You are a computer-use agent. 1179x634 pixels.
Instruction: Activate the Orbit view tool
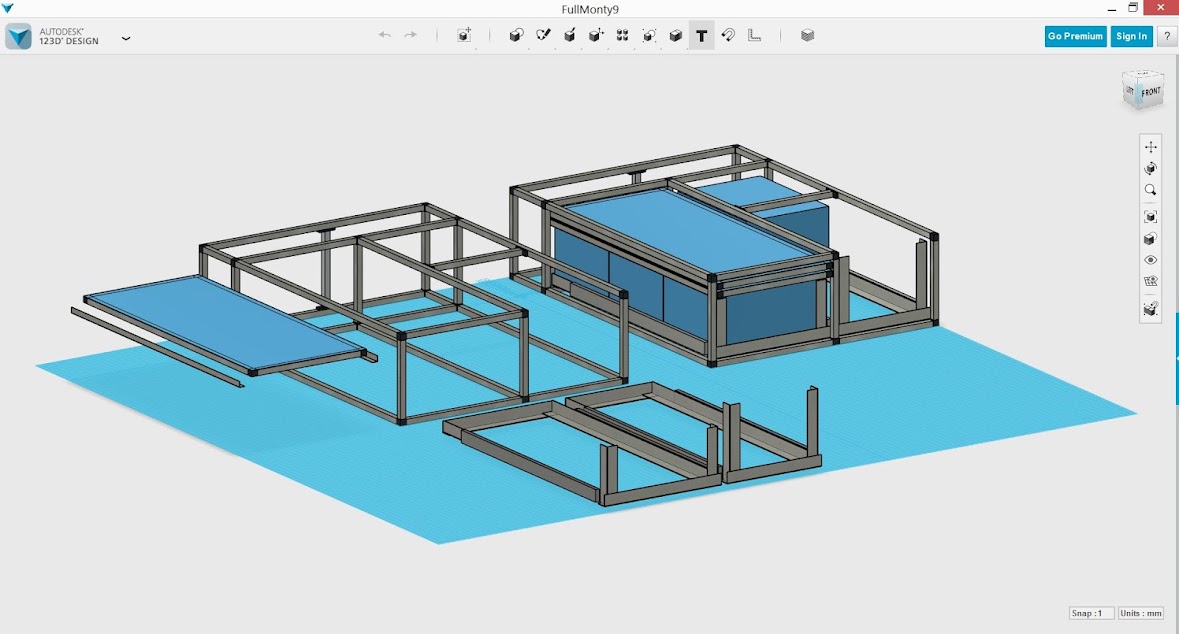pos(1150,169)
